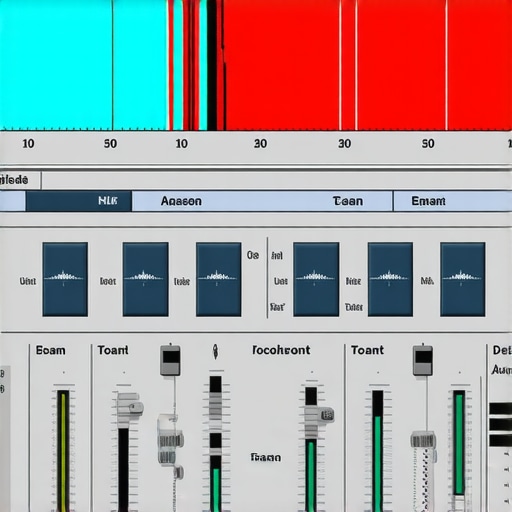The height and width of the screenshot is (512, 512).
Task: Open the 'Tɛan' tab
Action: pyautogui.click(x=348, y=201)
